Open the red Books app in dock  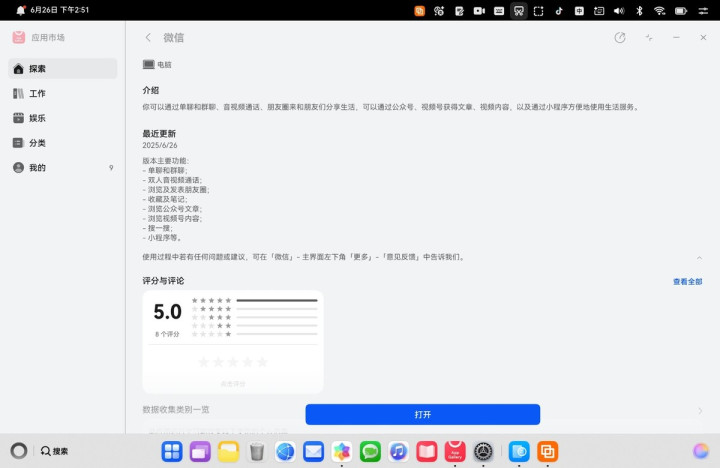(x=427, y=451)
